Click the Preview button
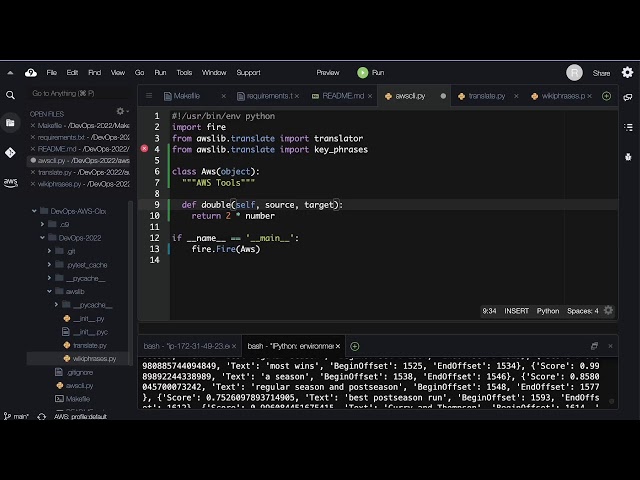This screenshot has width=640, height=480. pos(328,73)
